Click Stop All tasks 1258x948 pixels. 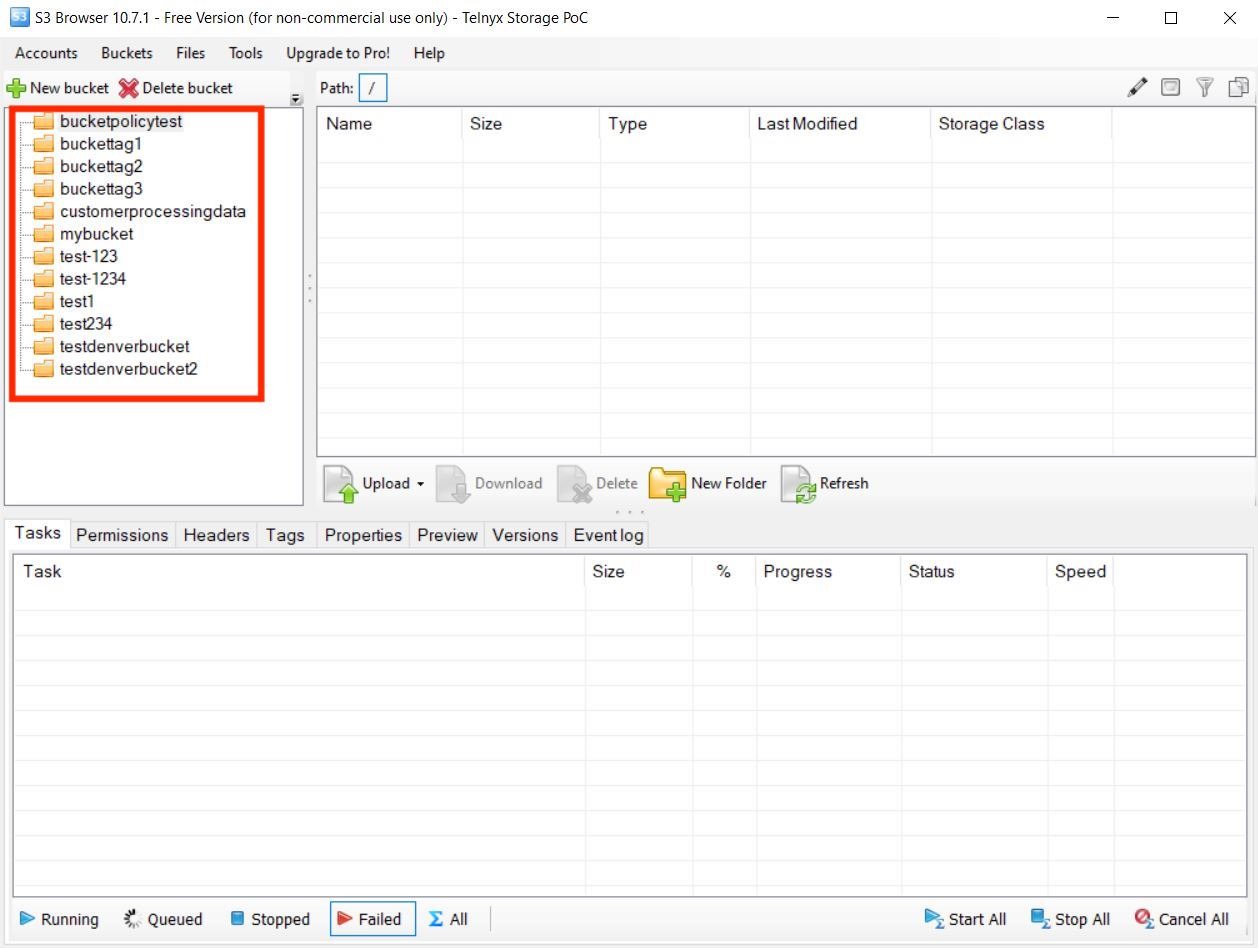(1070, 919)
